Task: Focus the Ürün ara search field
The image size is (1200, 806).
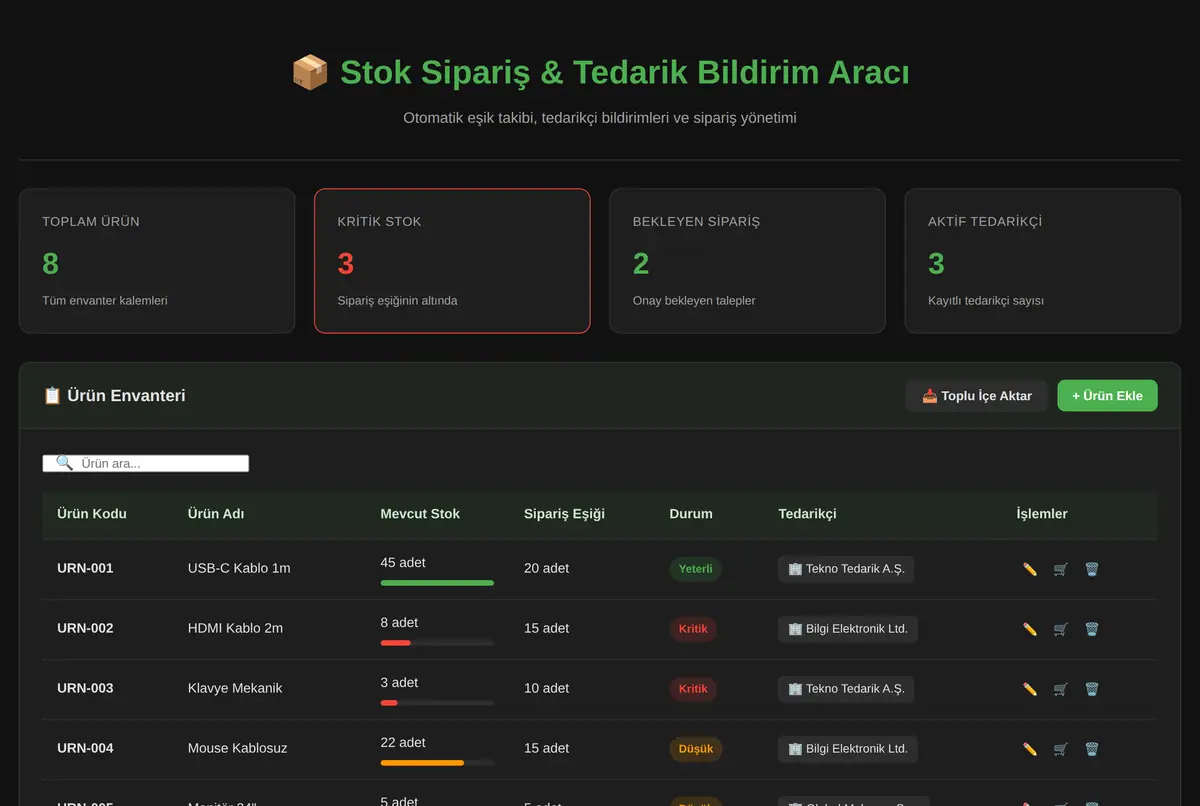Action: pyautogui.click(x=146, y=464)
